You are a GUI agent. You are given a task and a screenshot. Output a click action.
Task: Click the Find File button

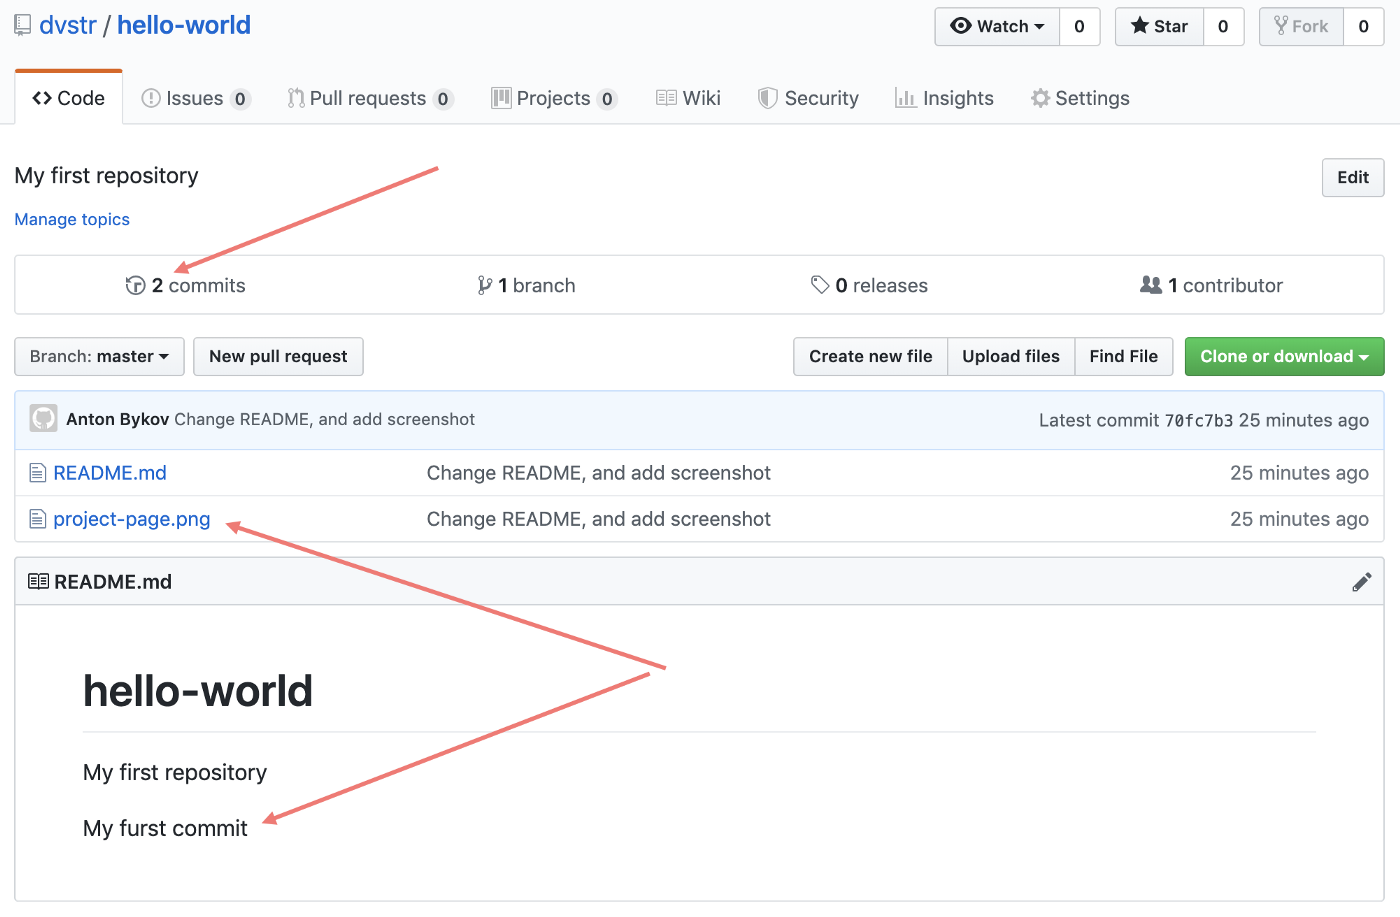(1124, 356)
